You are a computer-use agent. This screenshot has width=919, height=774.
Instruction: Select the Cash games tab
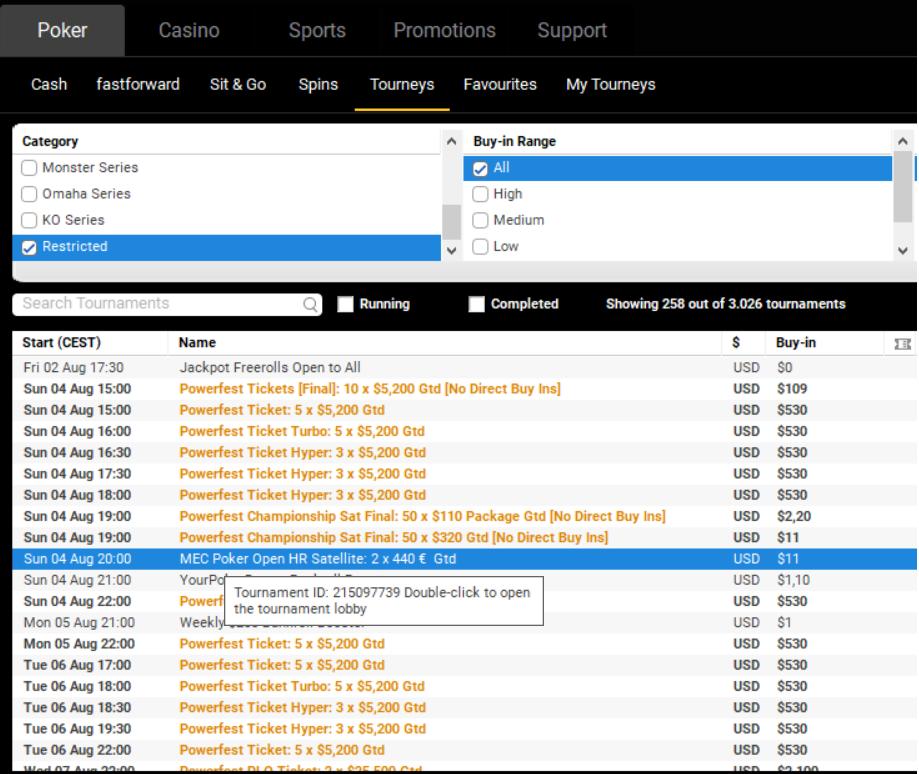pyautogui.click(x=49, y=84)
